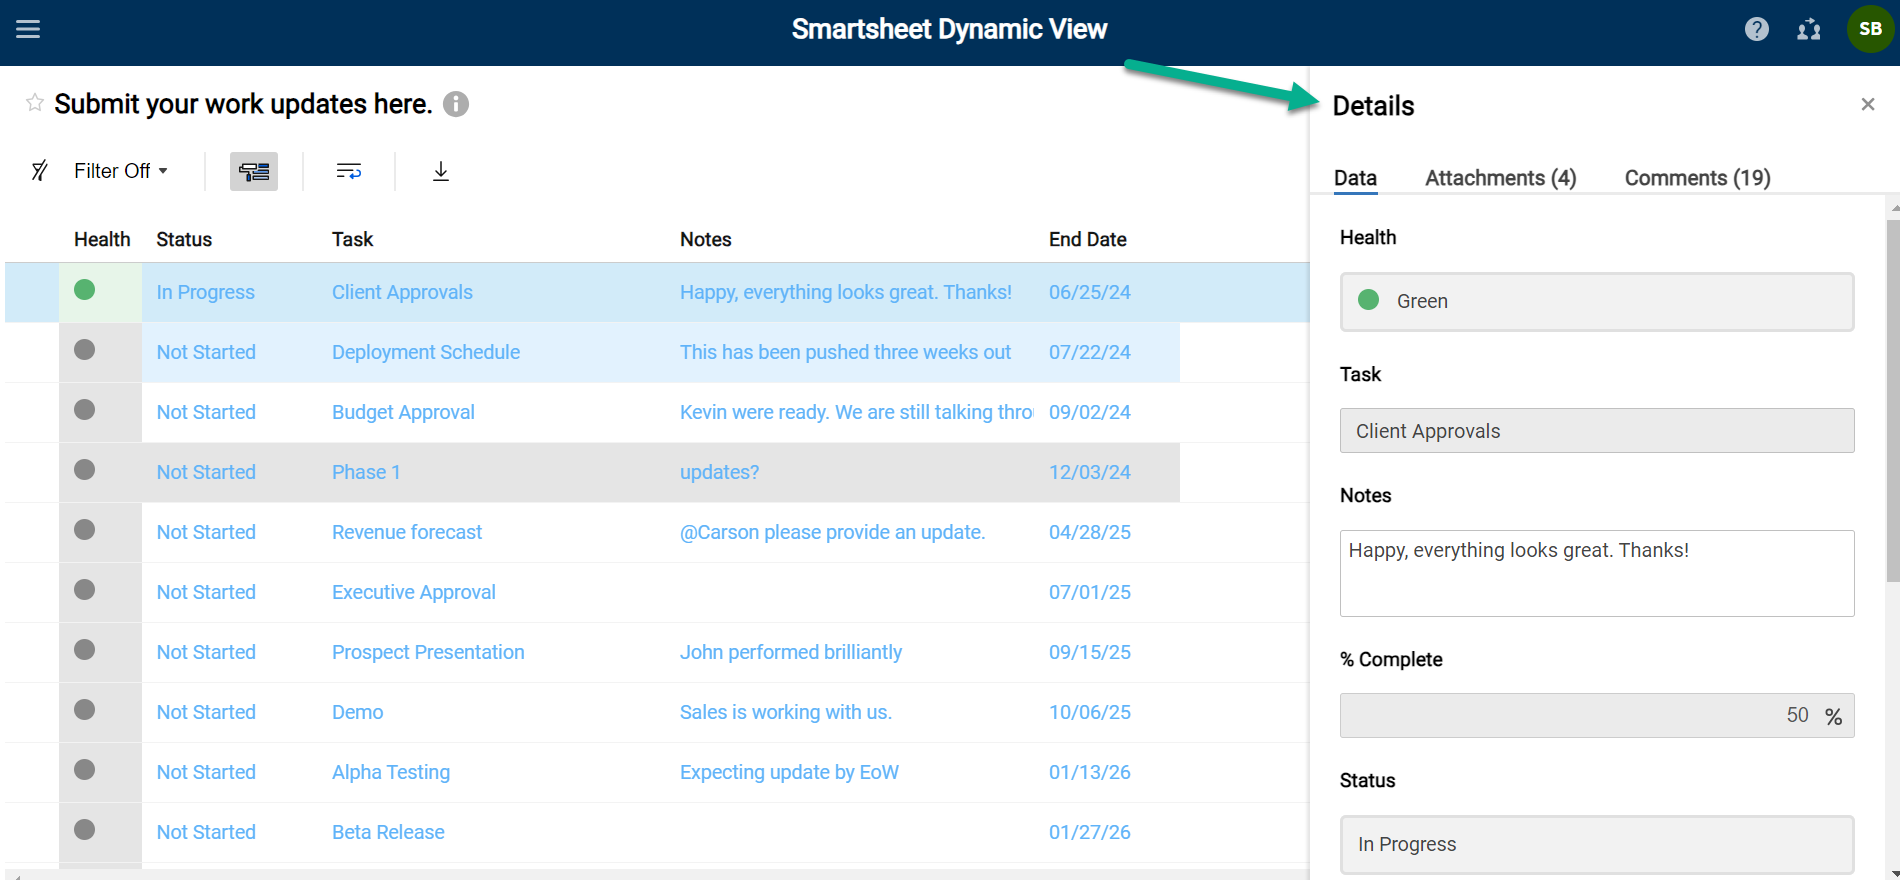Image resolution: width=1900 pixels, height=880 pixels.
Task: Click the note 'This has been pushed three weeks out'
Action: (x=845, y=352)
